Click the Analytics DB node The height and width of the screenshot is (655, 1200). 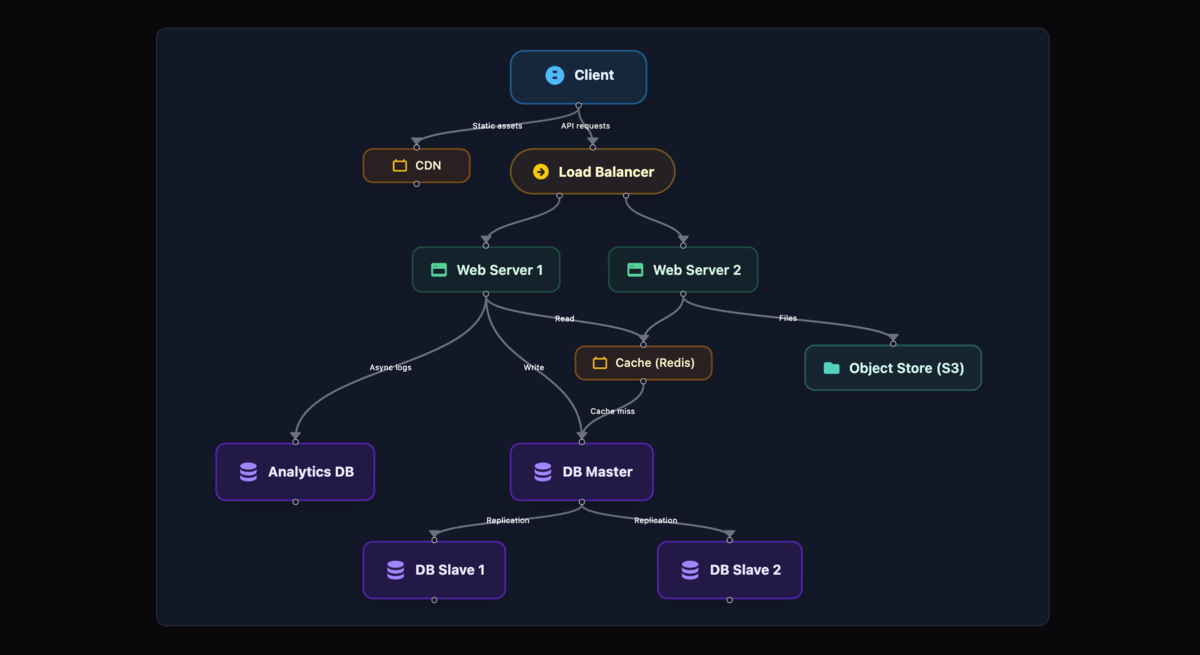pyautogui.click(x=295, y=471)
